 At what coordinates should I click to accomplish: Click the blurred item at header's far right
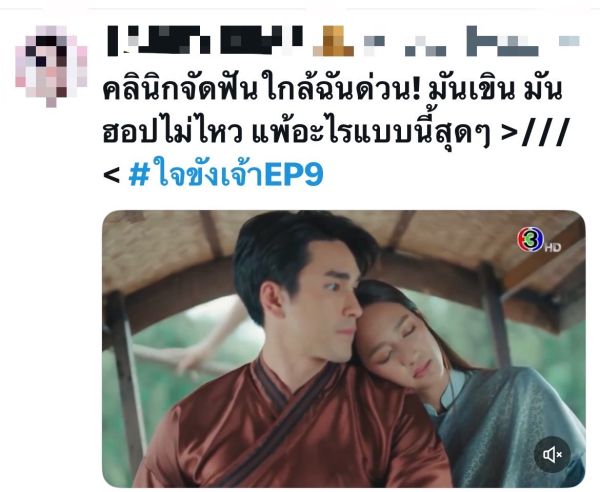click(569, 41)
